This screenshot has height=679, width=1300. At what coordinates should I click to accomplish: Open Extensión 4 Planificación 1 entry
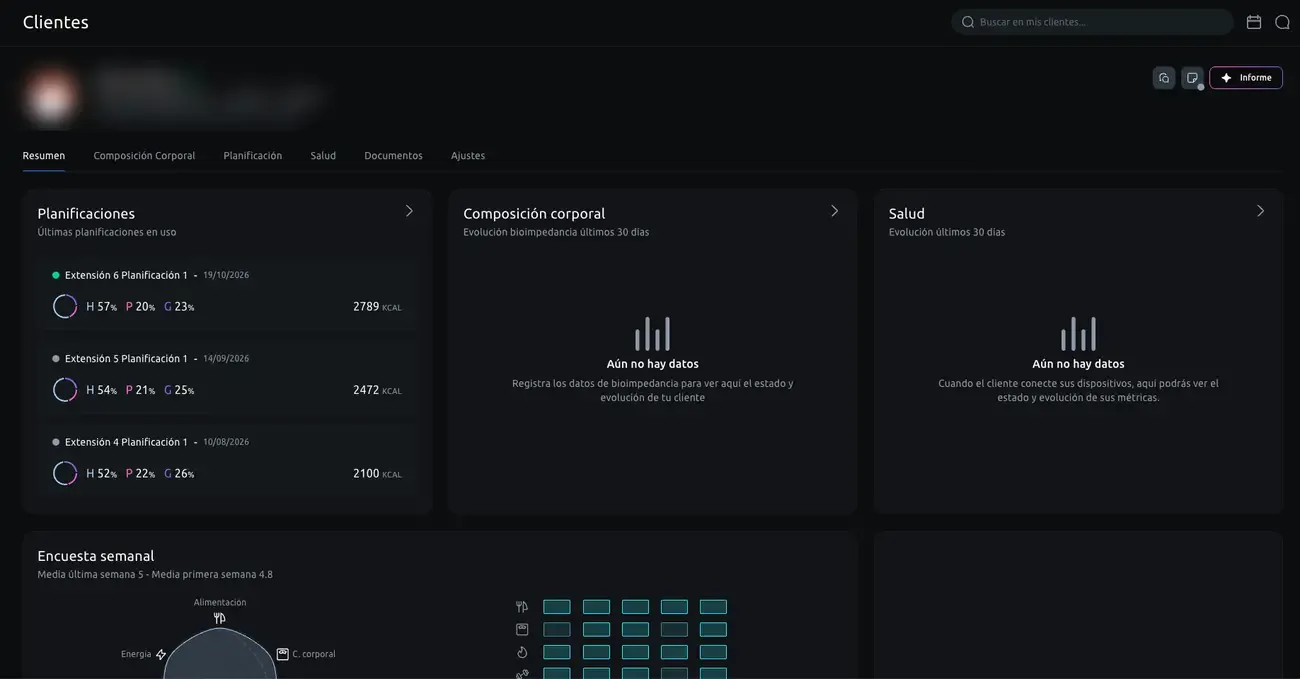pos(227,459)
